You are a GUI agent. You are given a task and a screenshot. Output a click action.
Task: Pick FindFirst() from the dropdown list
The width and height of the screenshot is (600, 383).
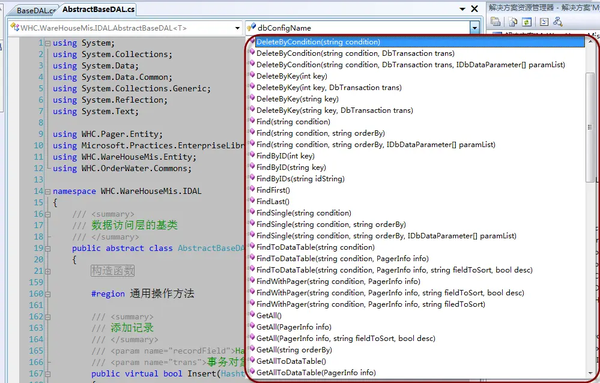[273, 190]
